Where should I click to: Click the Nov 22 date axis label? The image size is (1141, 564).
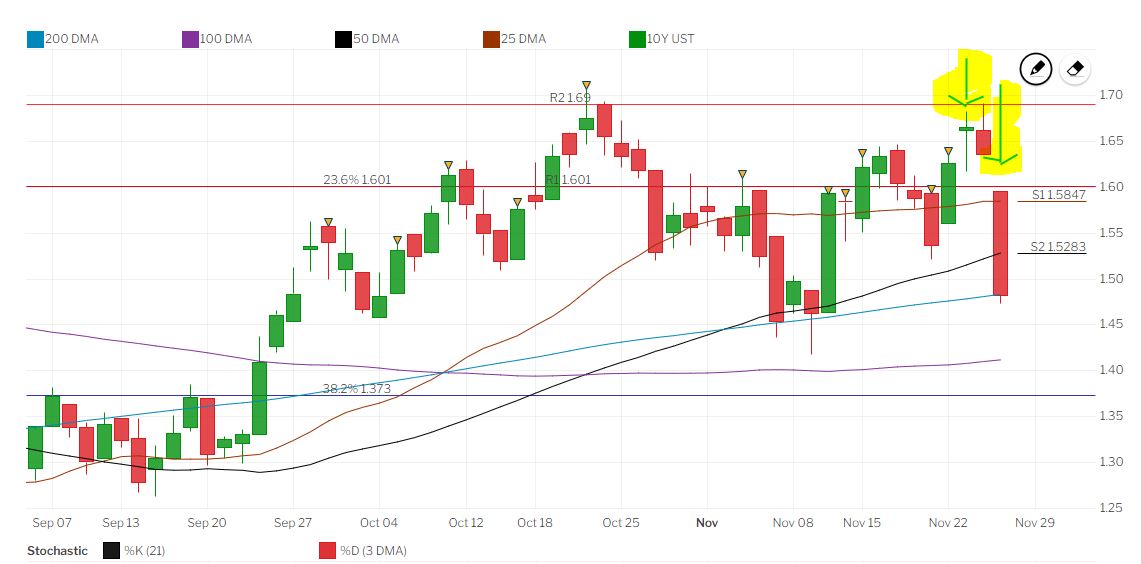click(x=948, y=523)
